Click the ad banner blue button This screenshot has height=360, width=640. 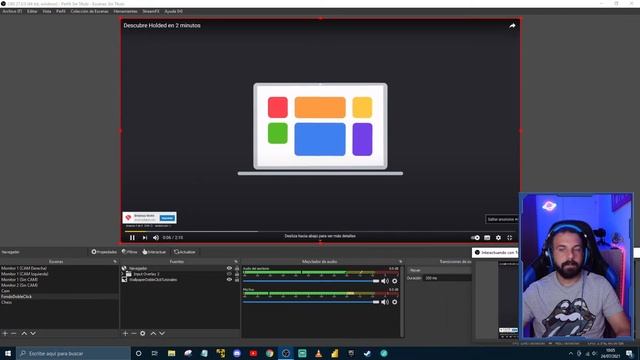(x=167, y=218)
